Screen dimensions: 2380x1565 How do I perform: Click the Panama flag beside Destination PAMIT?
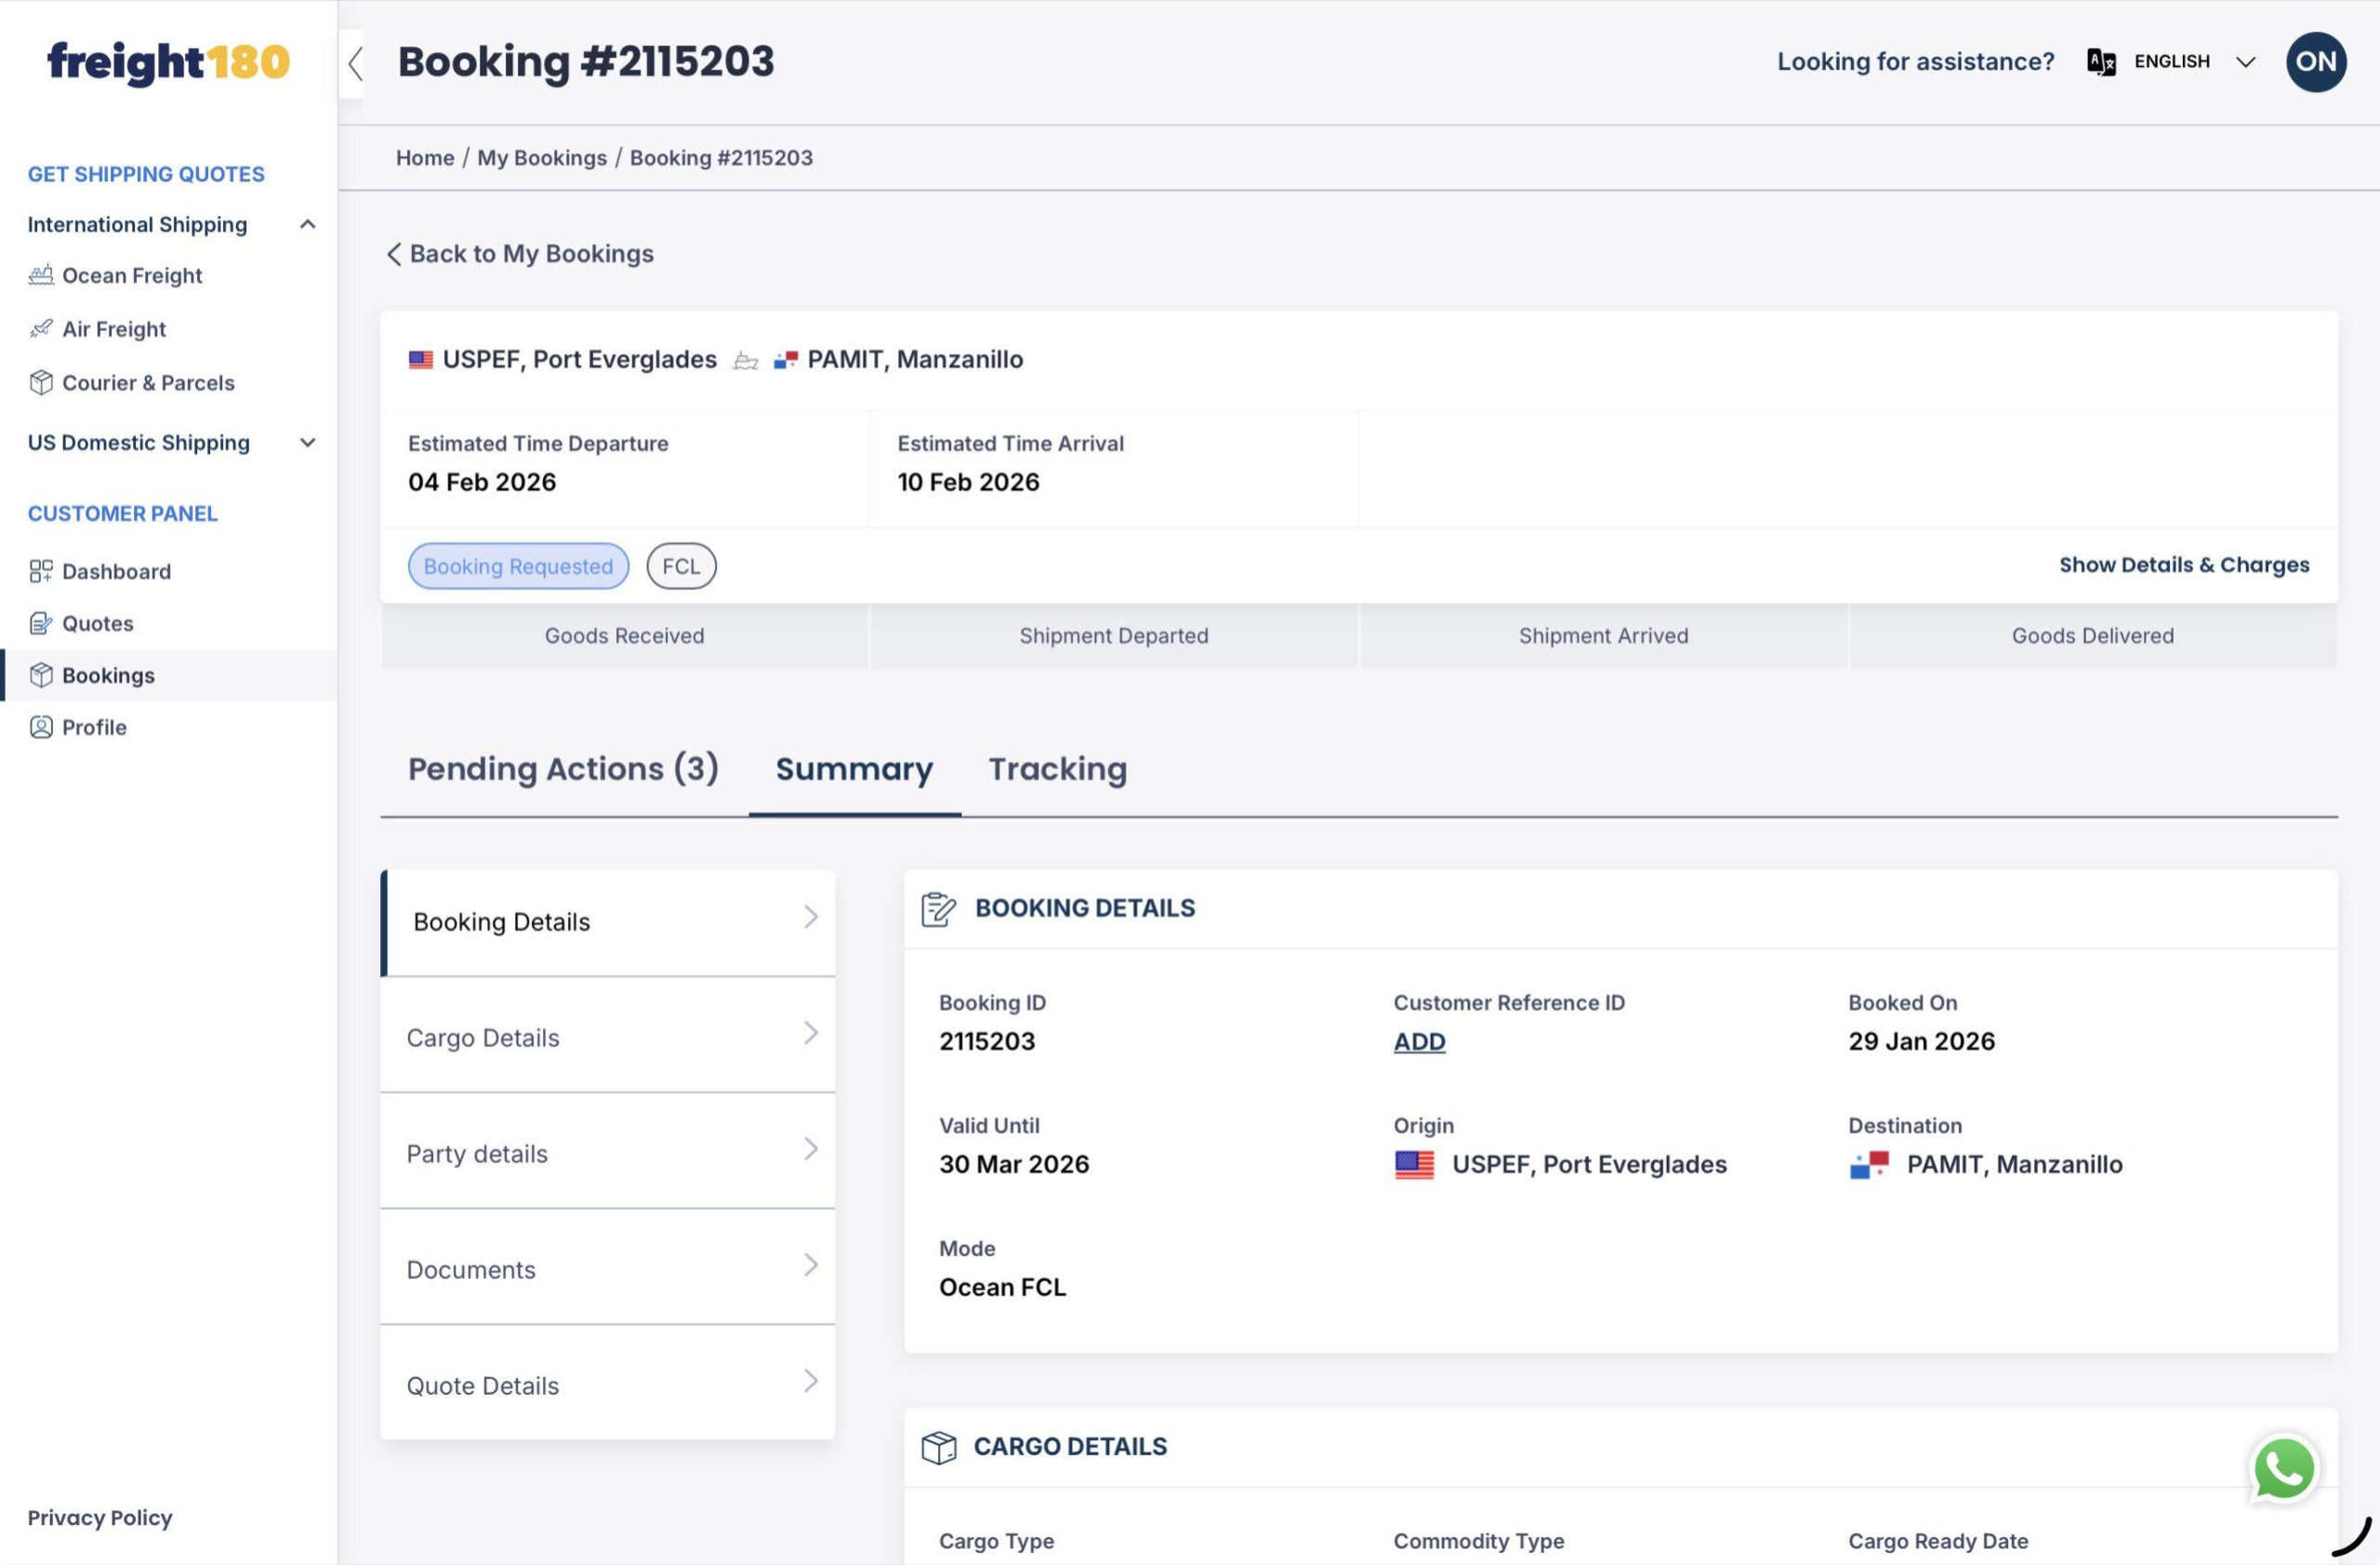tap(1869, 1165)
